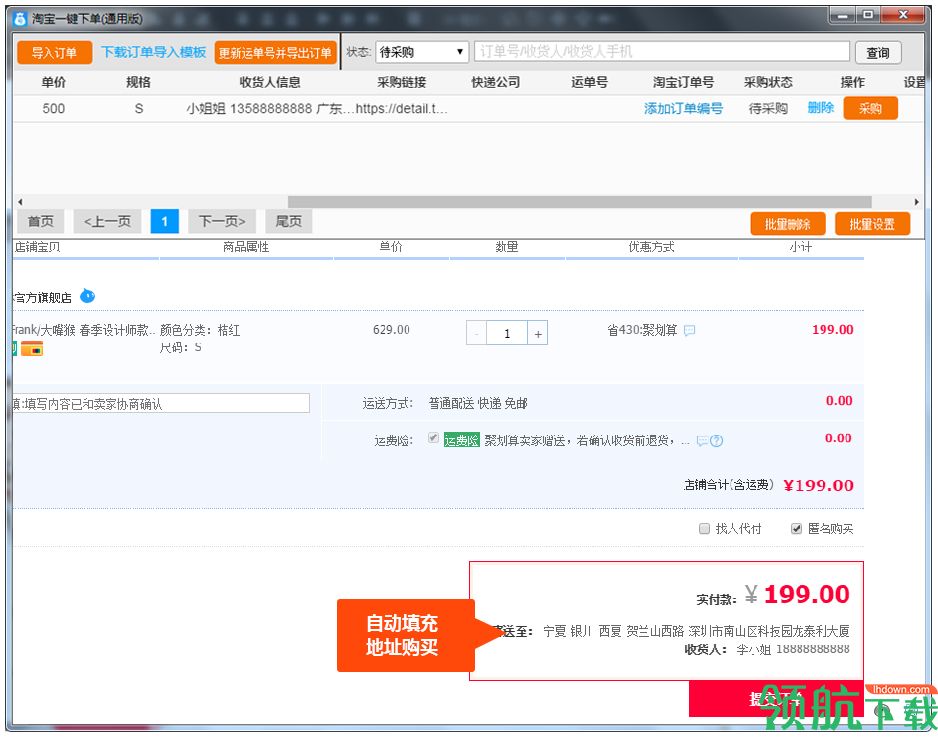Image resolution: width=938 pixels, height=737 pixels.
Task: Click the 运费险 help question icon
Action: (x=717, y=441)
